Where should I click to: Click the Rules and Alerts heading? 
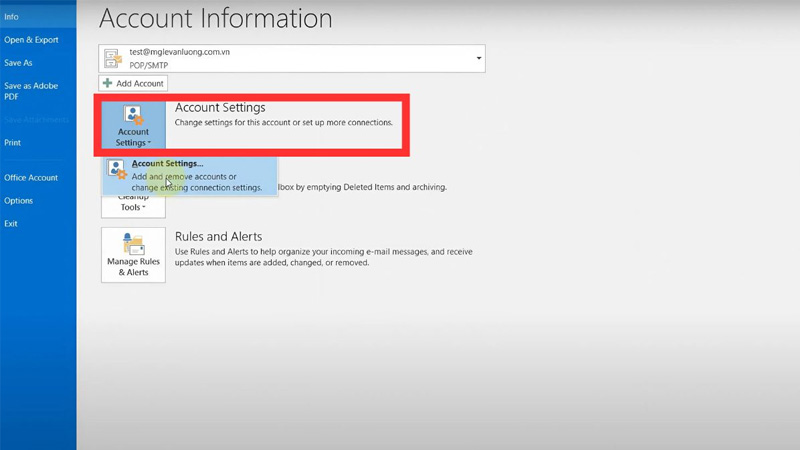[218, 236]
